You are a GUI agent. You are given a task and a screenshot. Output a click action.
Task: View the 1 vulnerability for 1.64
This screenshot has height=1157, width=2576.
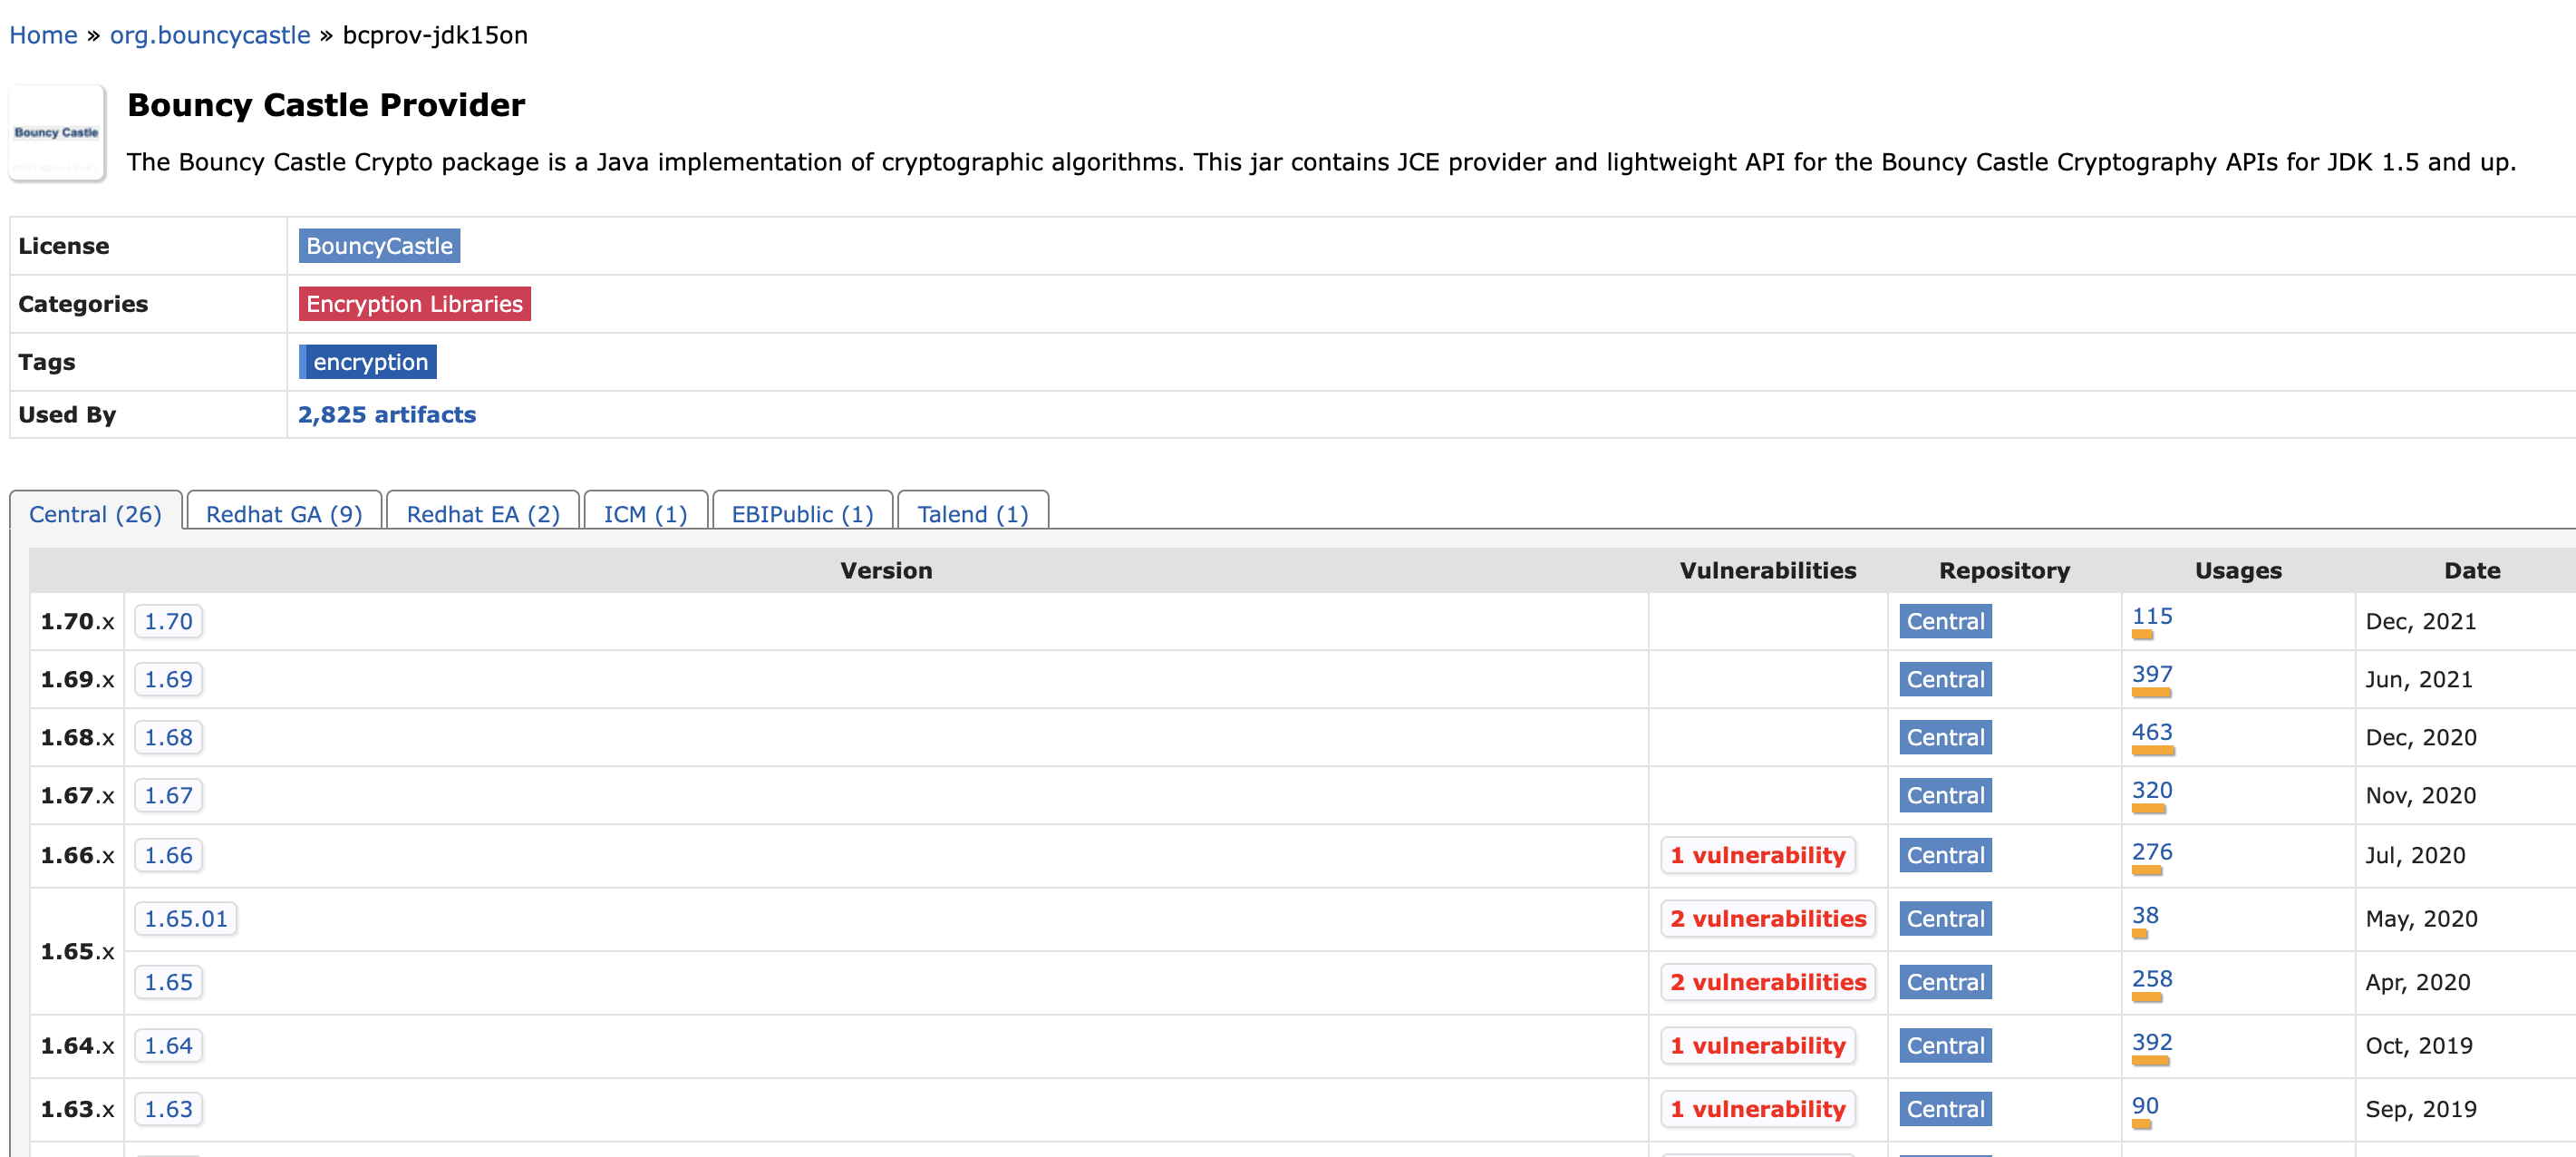click(1758, 1045)
